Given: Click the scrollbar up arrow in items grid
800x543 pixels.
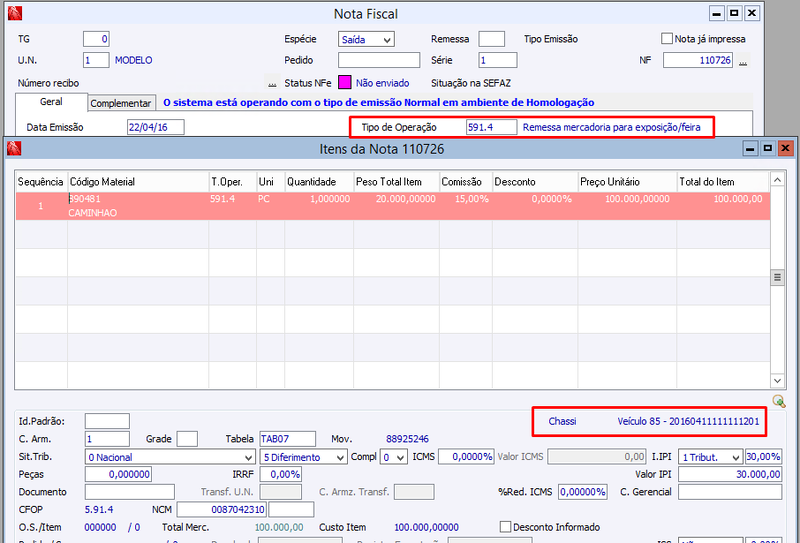Looking at the screenshot, I should coord(777,180).
